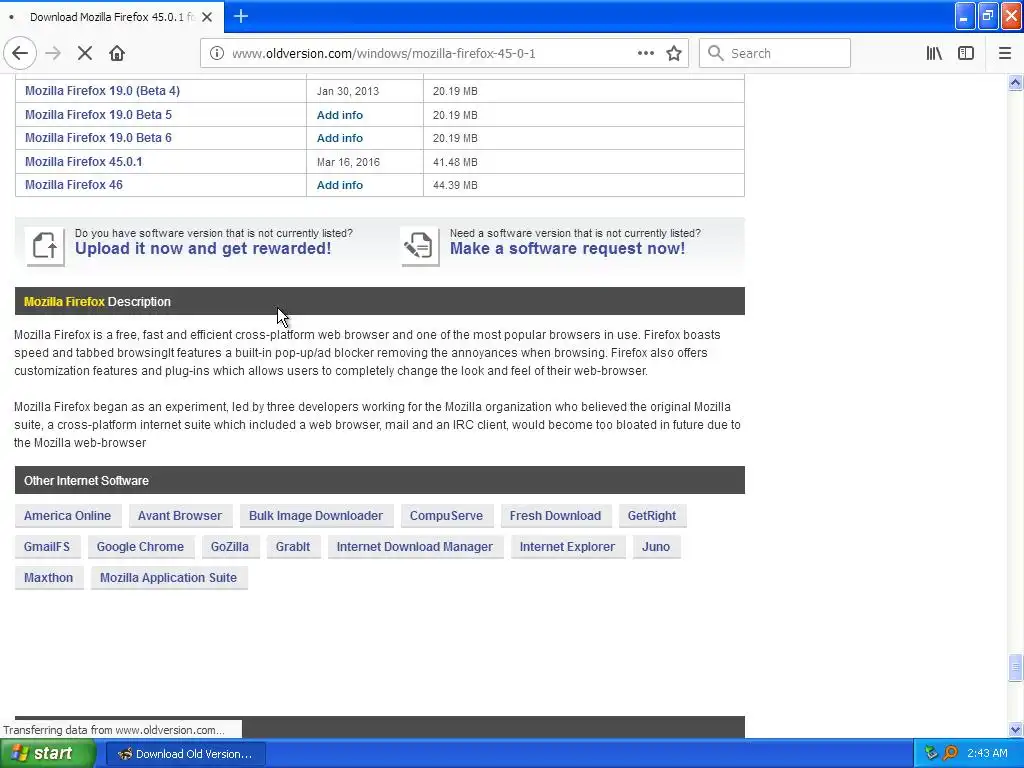The height and width of the screenshot is (768, 1024).
Task: Close the Download Mozilla Firefox tab
Action: coord(207,17)
